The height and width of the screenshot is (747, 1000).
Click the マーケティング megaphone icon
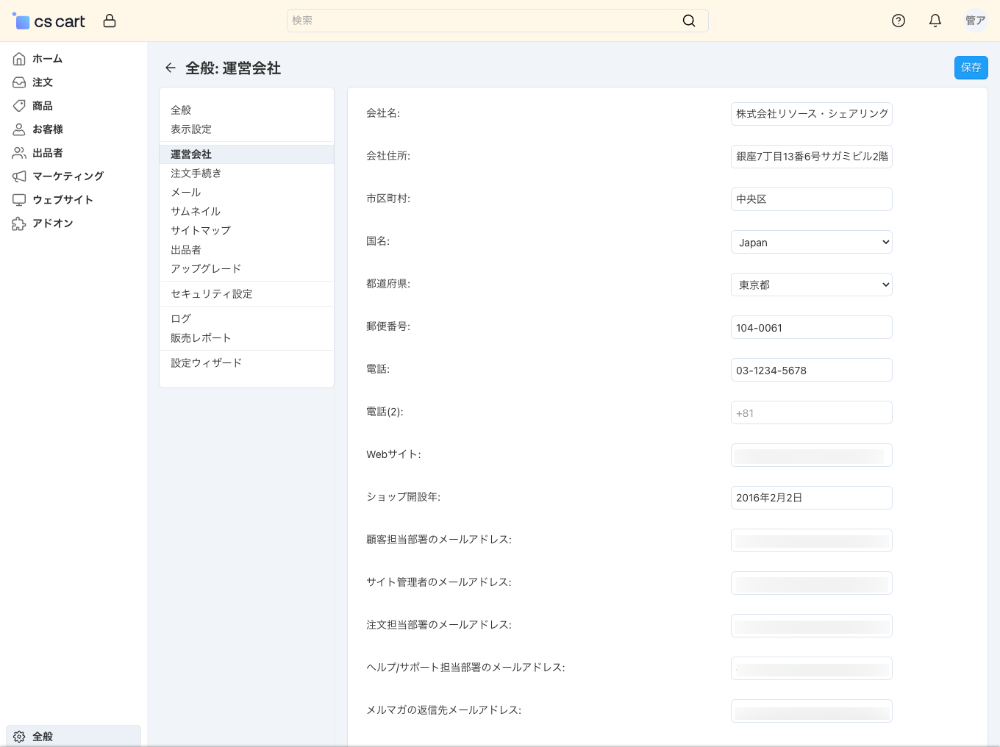(19, 176)
